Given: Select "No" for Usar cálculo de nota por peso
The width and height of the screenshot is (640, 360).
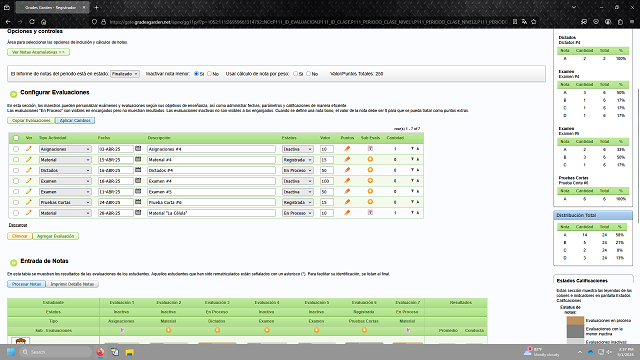Looking at the screenshot, I should point(309,73).
